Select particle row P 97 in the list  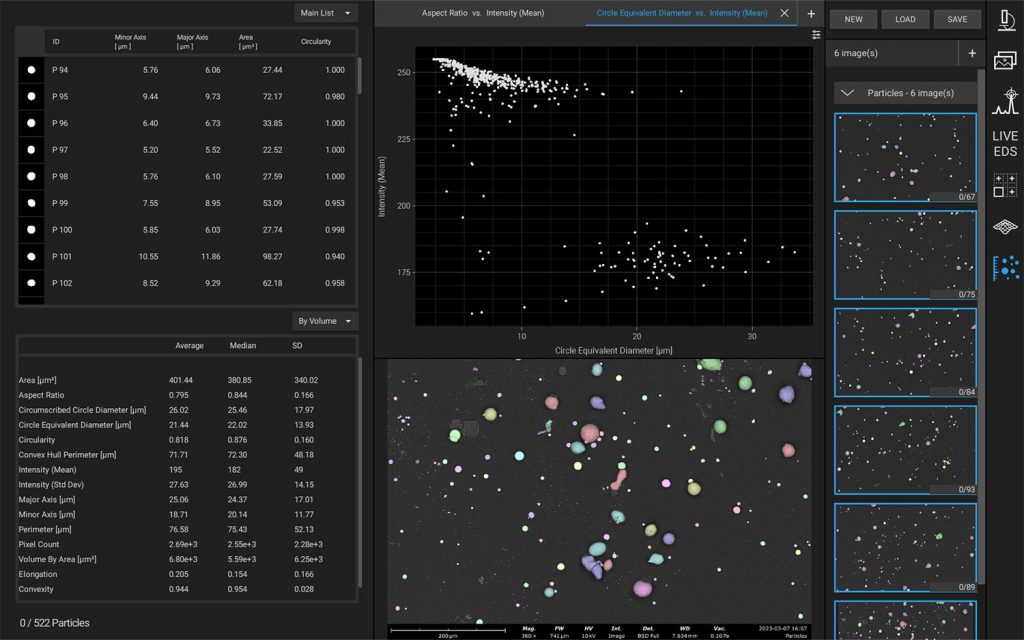click(x=188, y=150)
